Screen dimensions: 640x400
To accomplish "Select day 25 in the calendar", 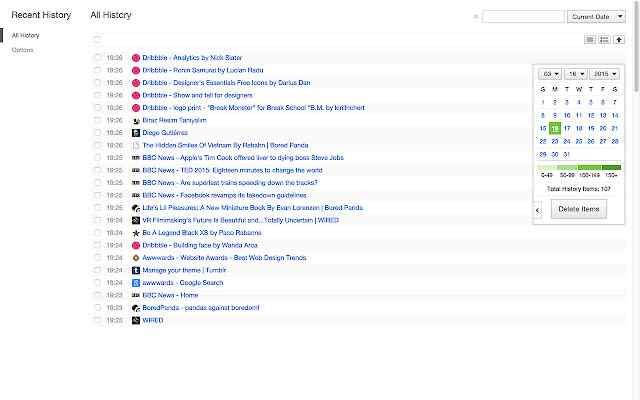I will pyautogui.click(x=579, y=142).
